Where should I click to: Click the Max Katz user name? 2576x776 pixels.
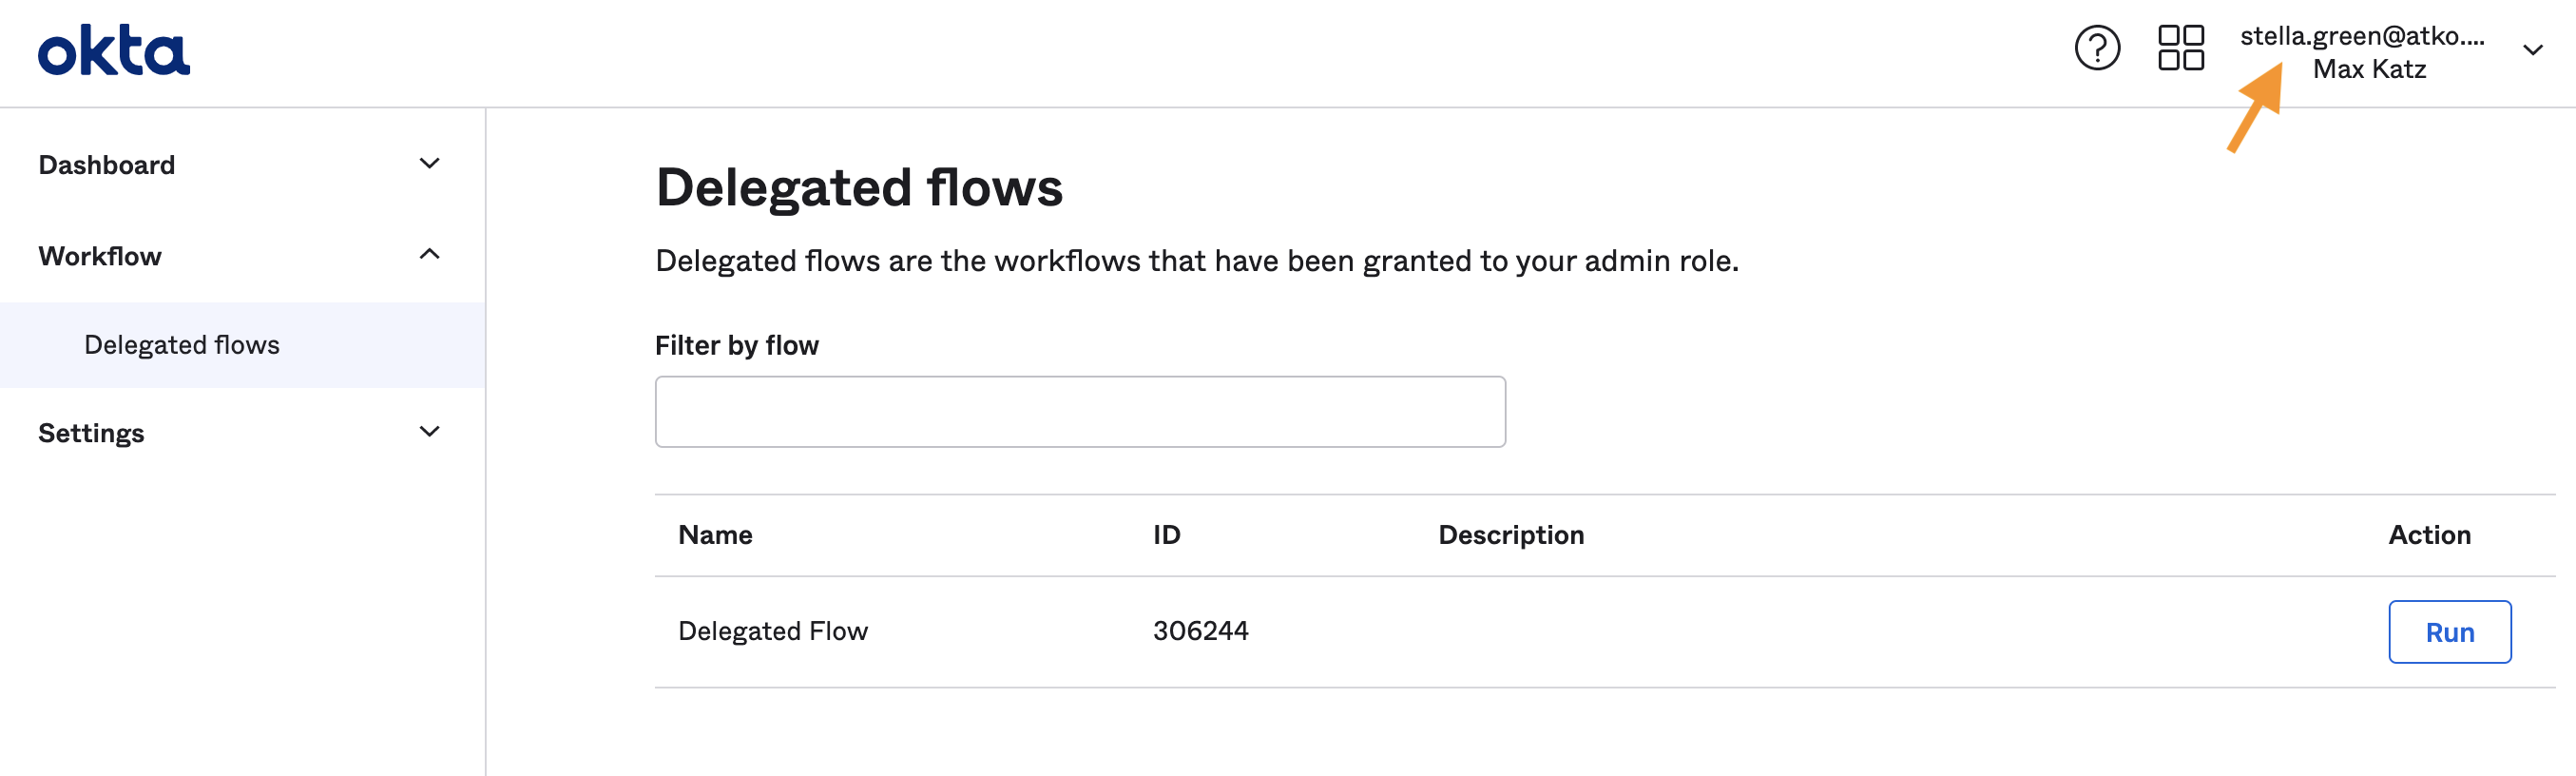click(x=2368, y=69)
